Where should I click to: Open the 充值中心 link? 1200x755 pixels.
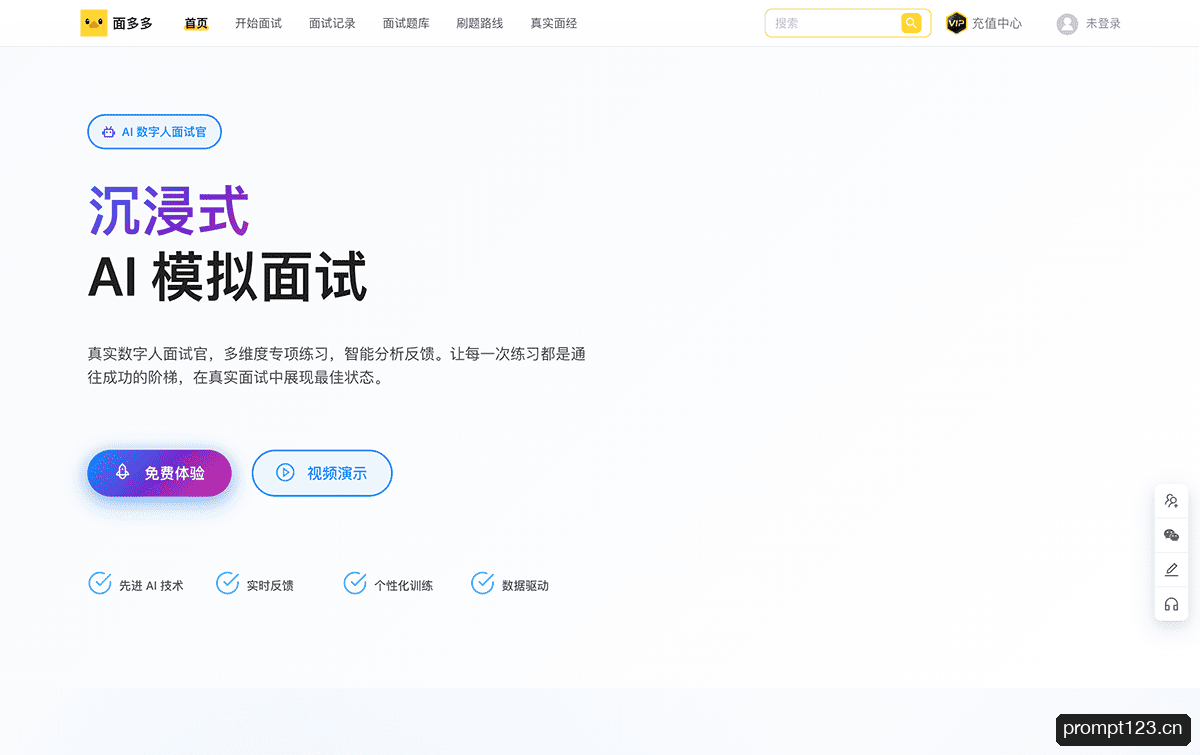pos(997,23)
